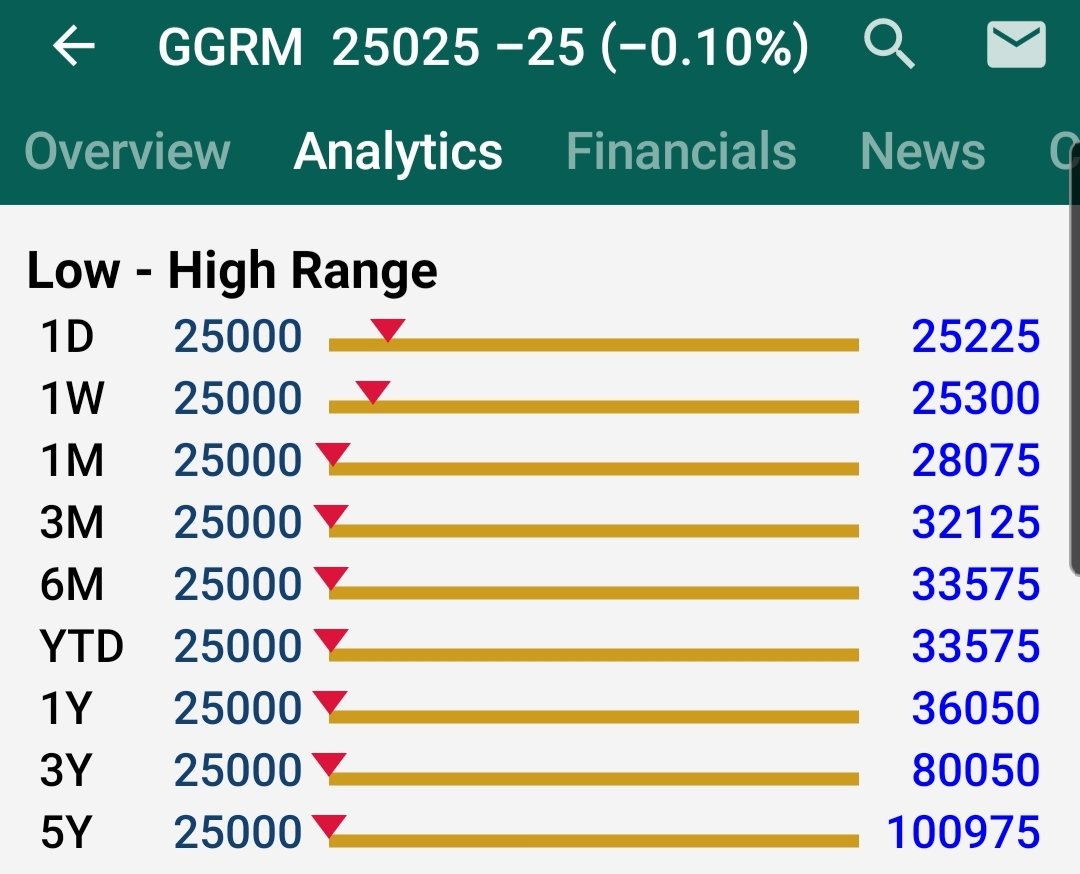Click the 1W range bar
The height and width of the screenshot is (874, 1080).
click(x=594, y=407)
